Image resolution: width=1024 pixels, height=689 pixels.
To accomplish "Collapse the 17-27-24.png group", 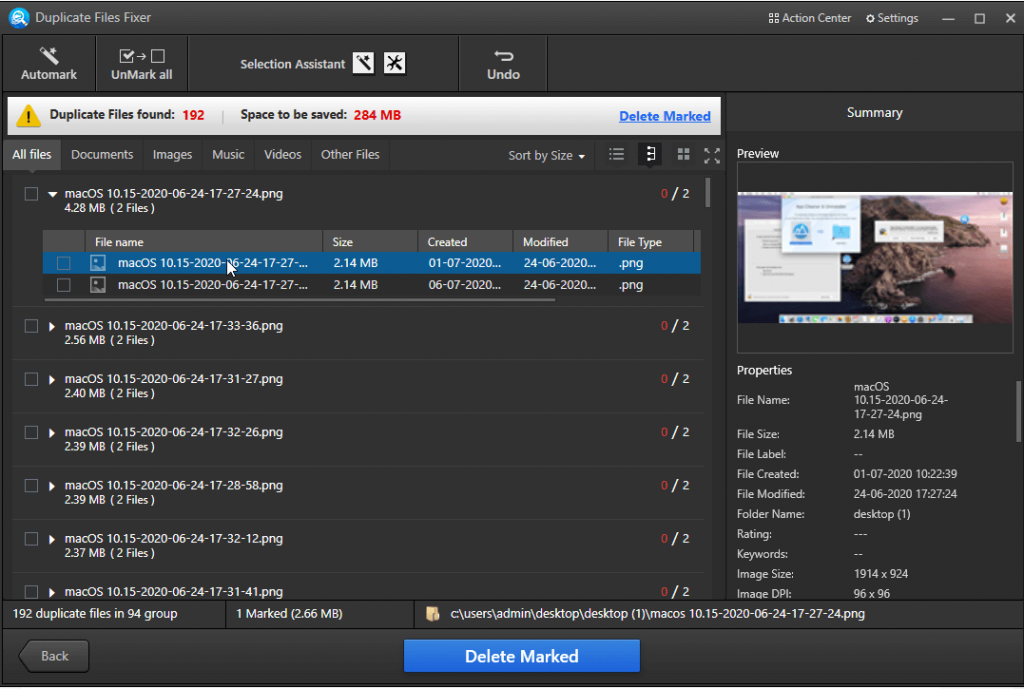I will coord(52,194).
